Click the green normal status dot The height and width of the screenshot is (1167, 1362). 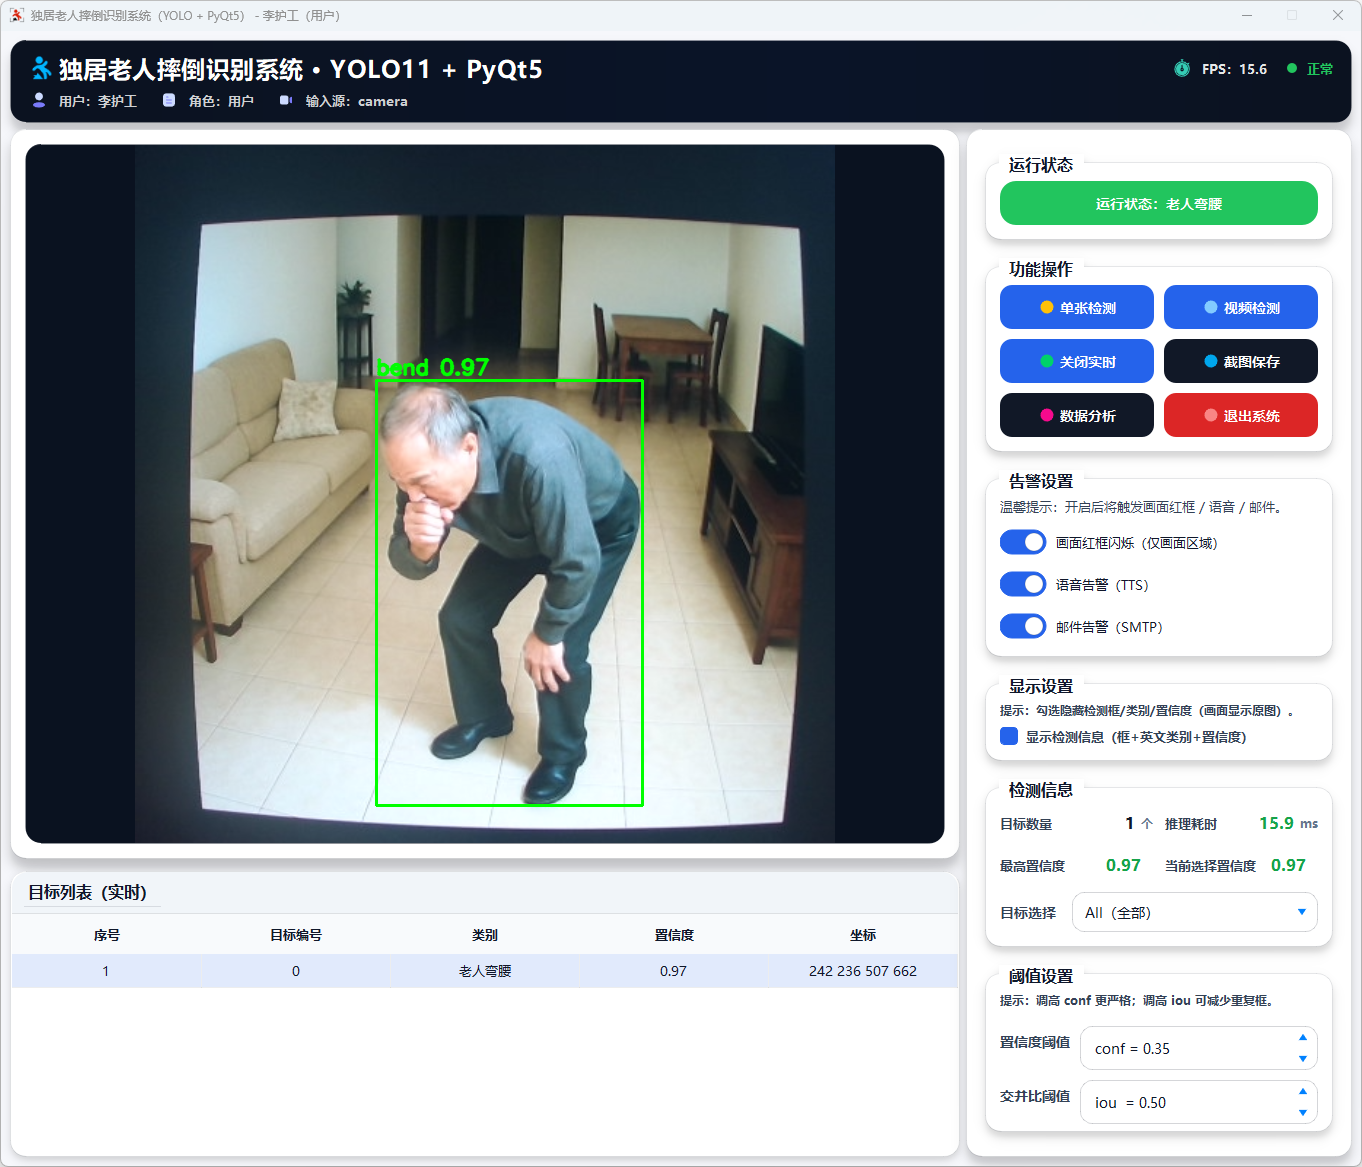(x=1292, y=69)
